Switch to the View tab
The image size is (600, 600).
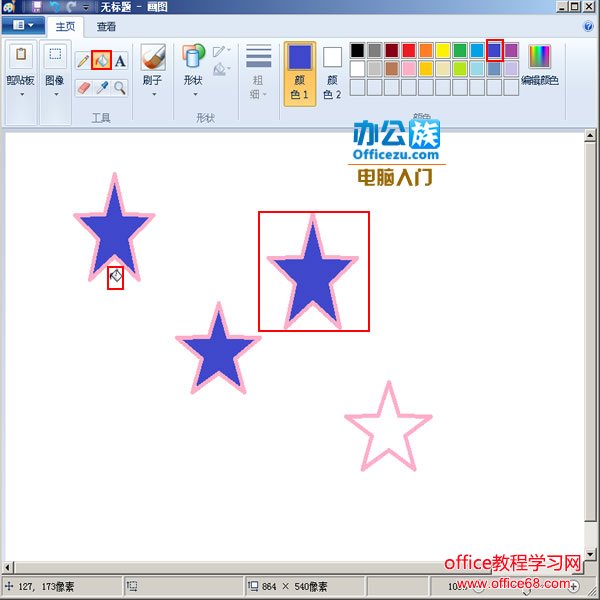coord(106,26)
